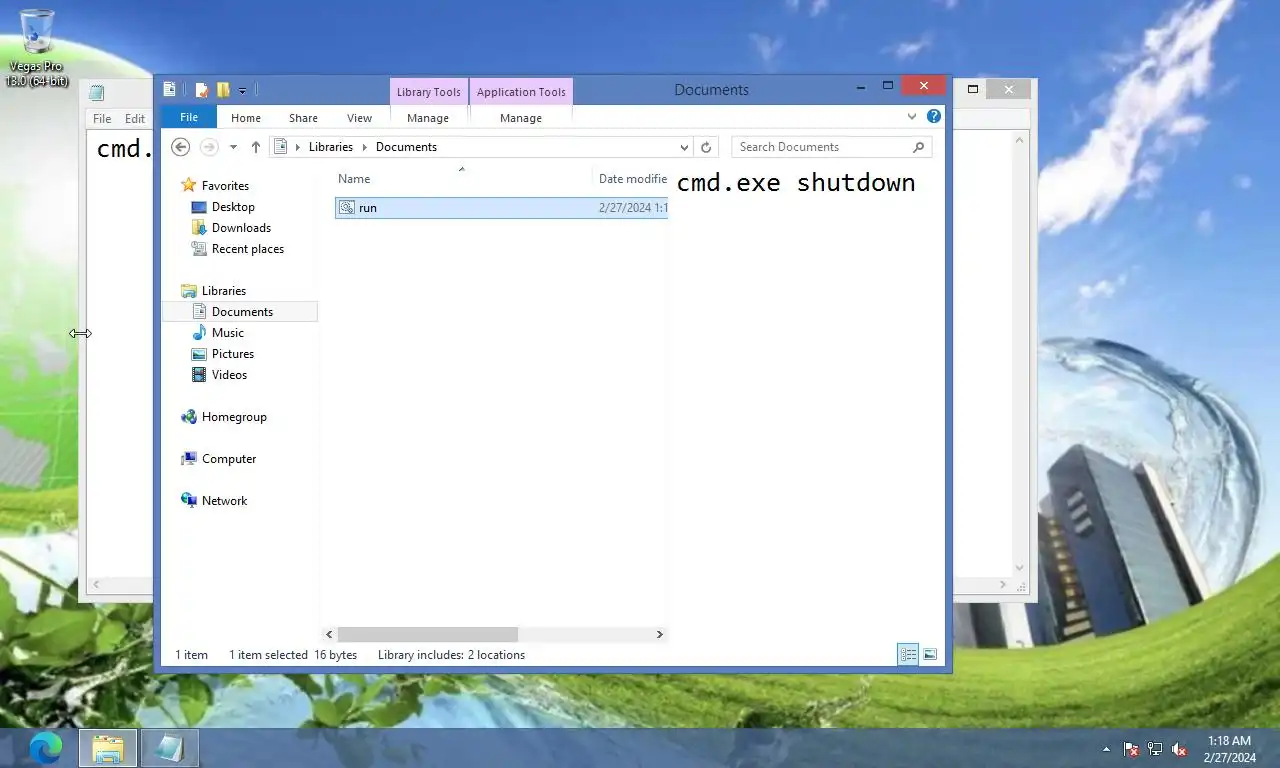Open Edit menu in Notepad window

tap(135, 118)
